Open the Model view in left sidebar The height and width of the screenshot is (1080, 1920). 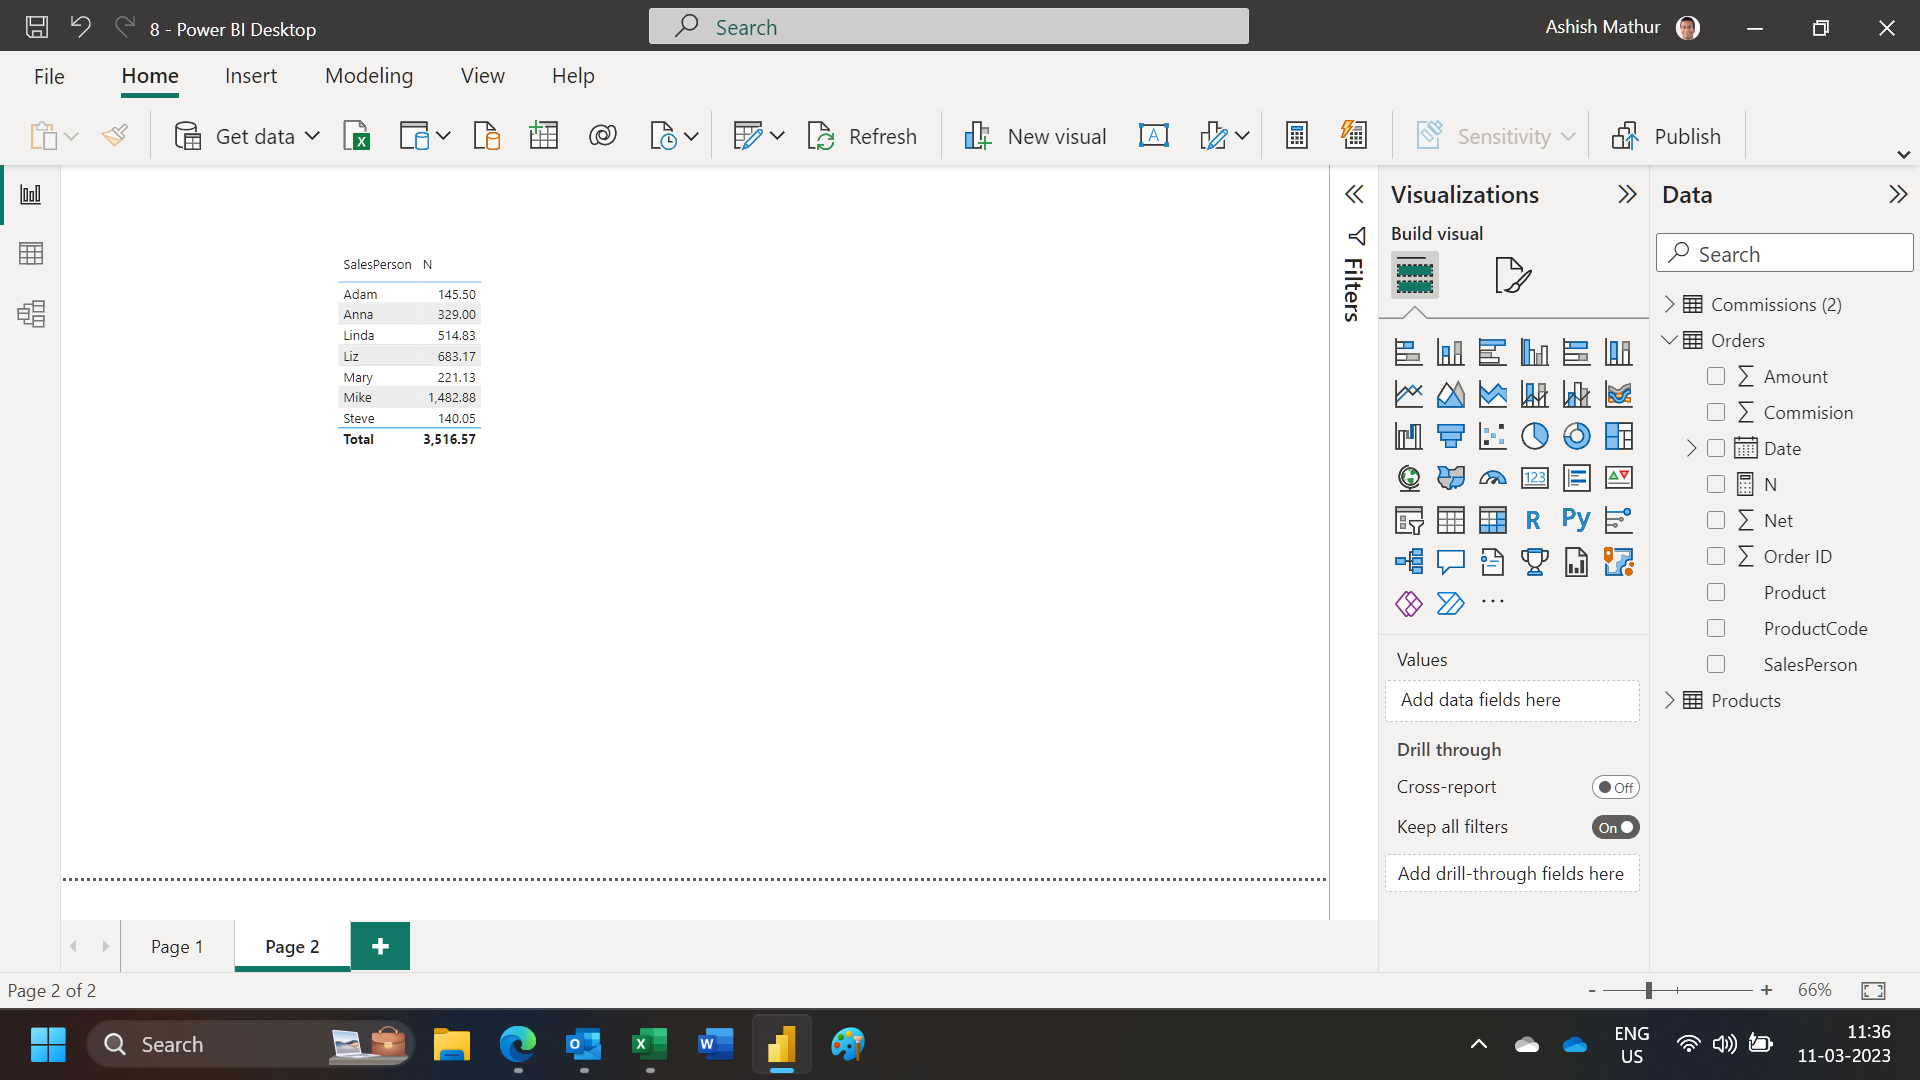coord(31,314)
